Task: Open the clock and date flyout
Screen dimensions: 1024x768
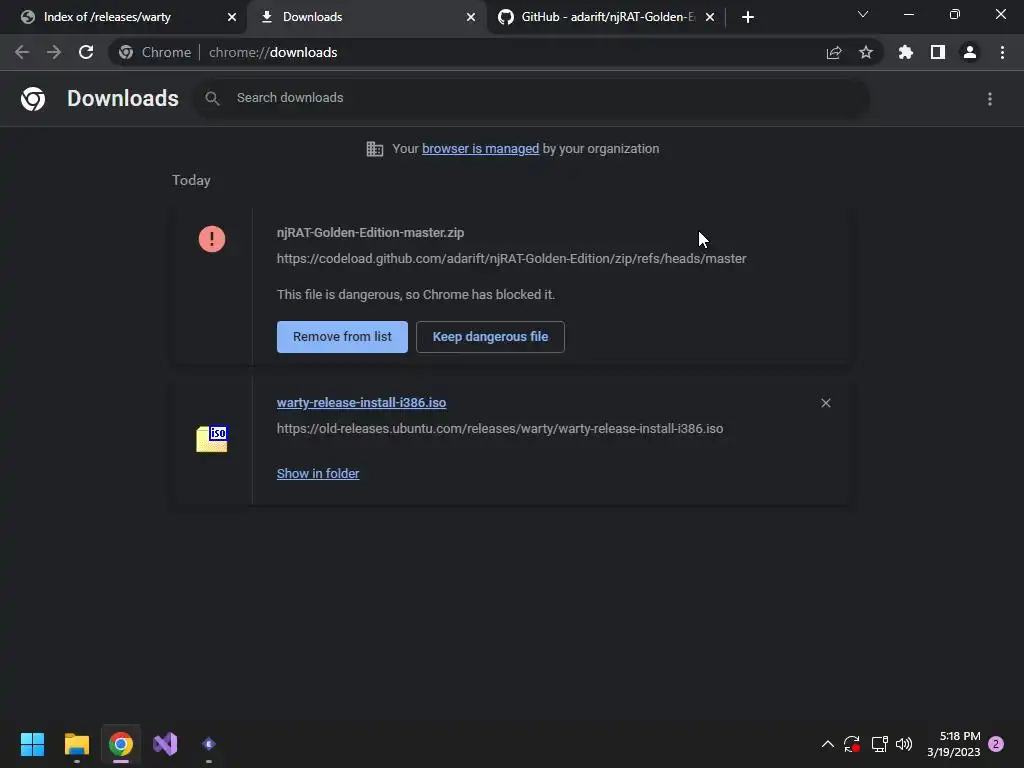Action: point(953,744)
